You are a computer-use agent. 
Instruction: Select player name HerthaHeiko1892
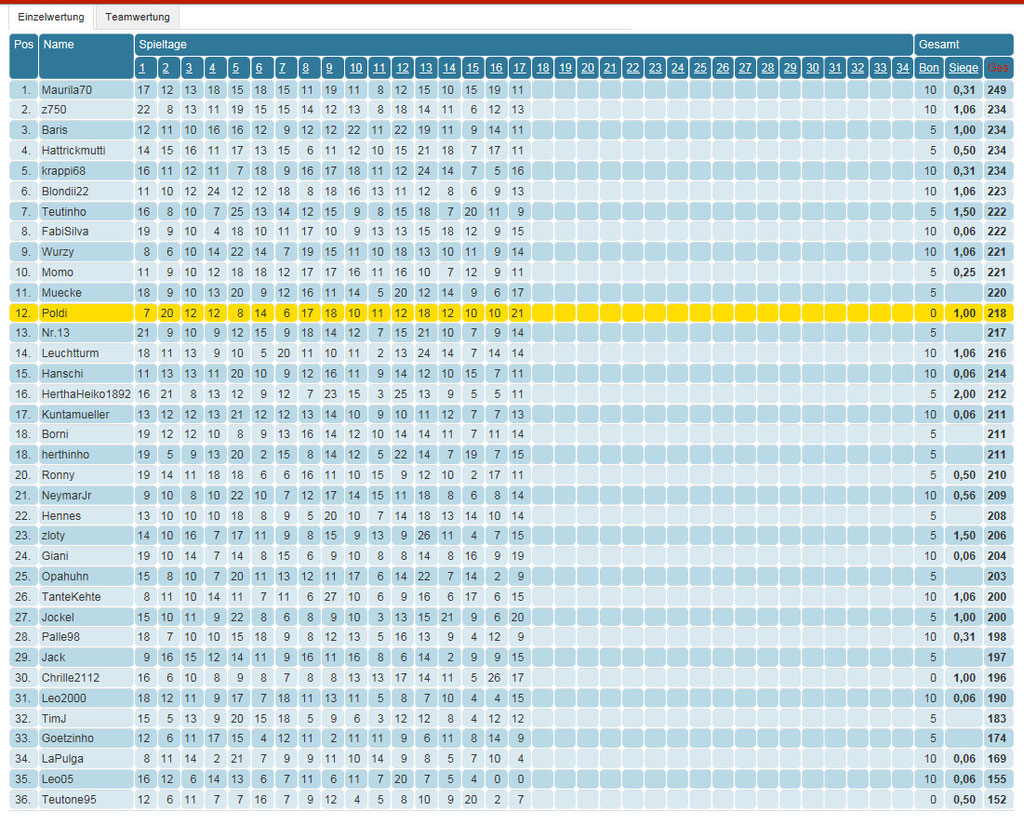coord(86,394)
